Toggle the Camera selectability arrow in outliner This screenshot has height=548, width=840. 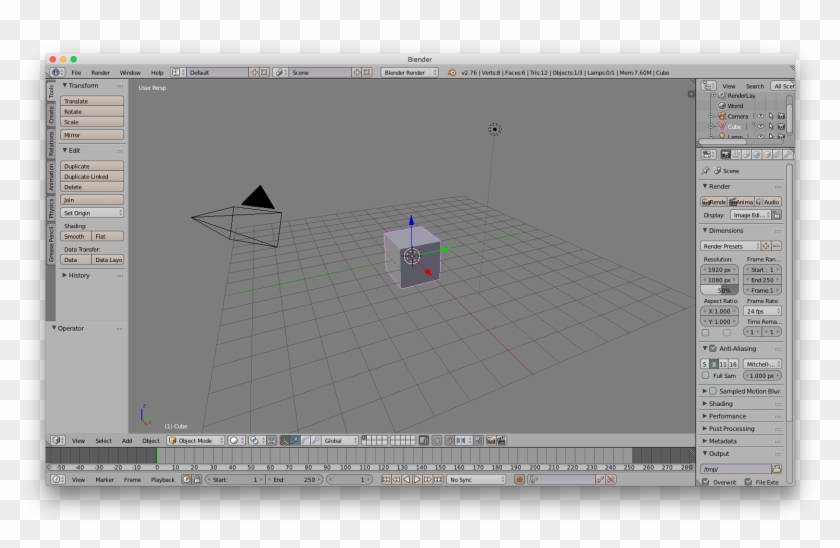(771, 116)
